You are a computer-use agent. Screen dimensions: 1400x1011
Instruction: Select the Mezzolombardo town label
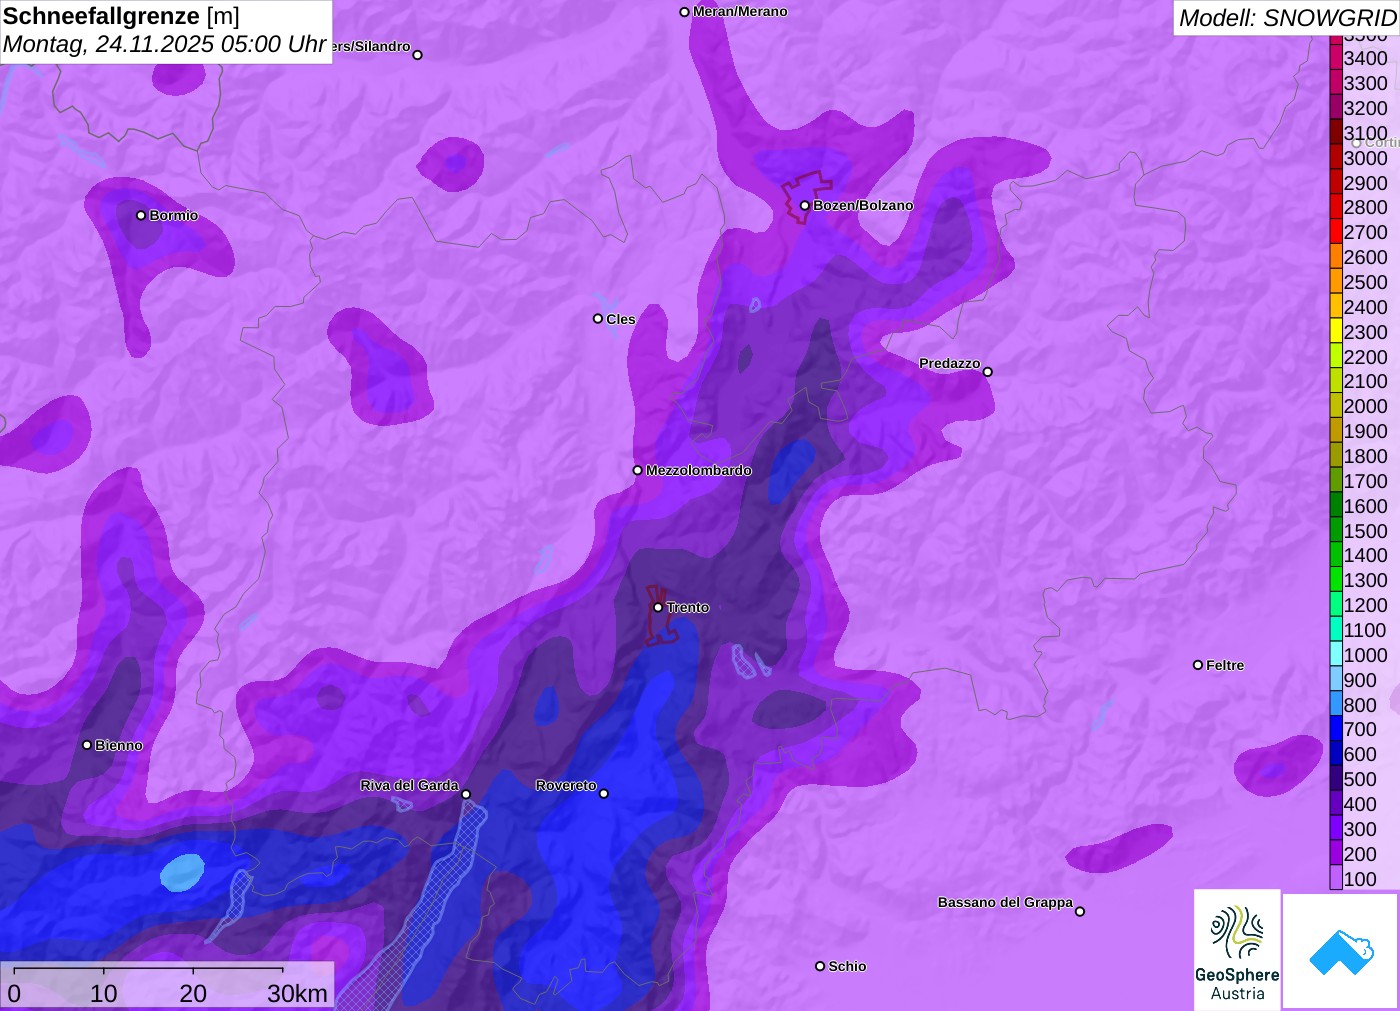699,470
